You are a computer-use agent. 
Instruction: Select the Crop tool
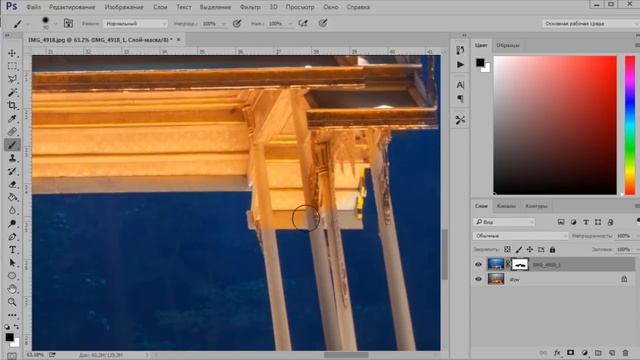(x=12, y=105)
